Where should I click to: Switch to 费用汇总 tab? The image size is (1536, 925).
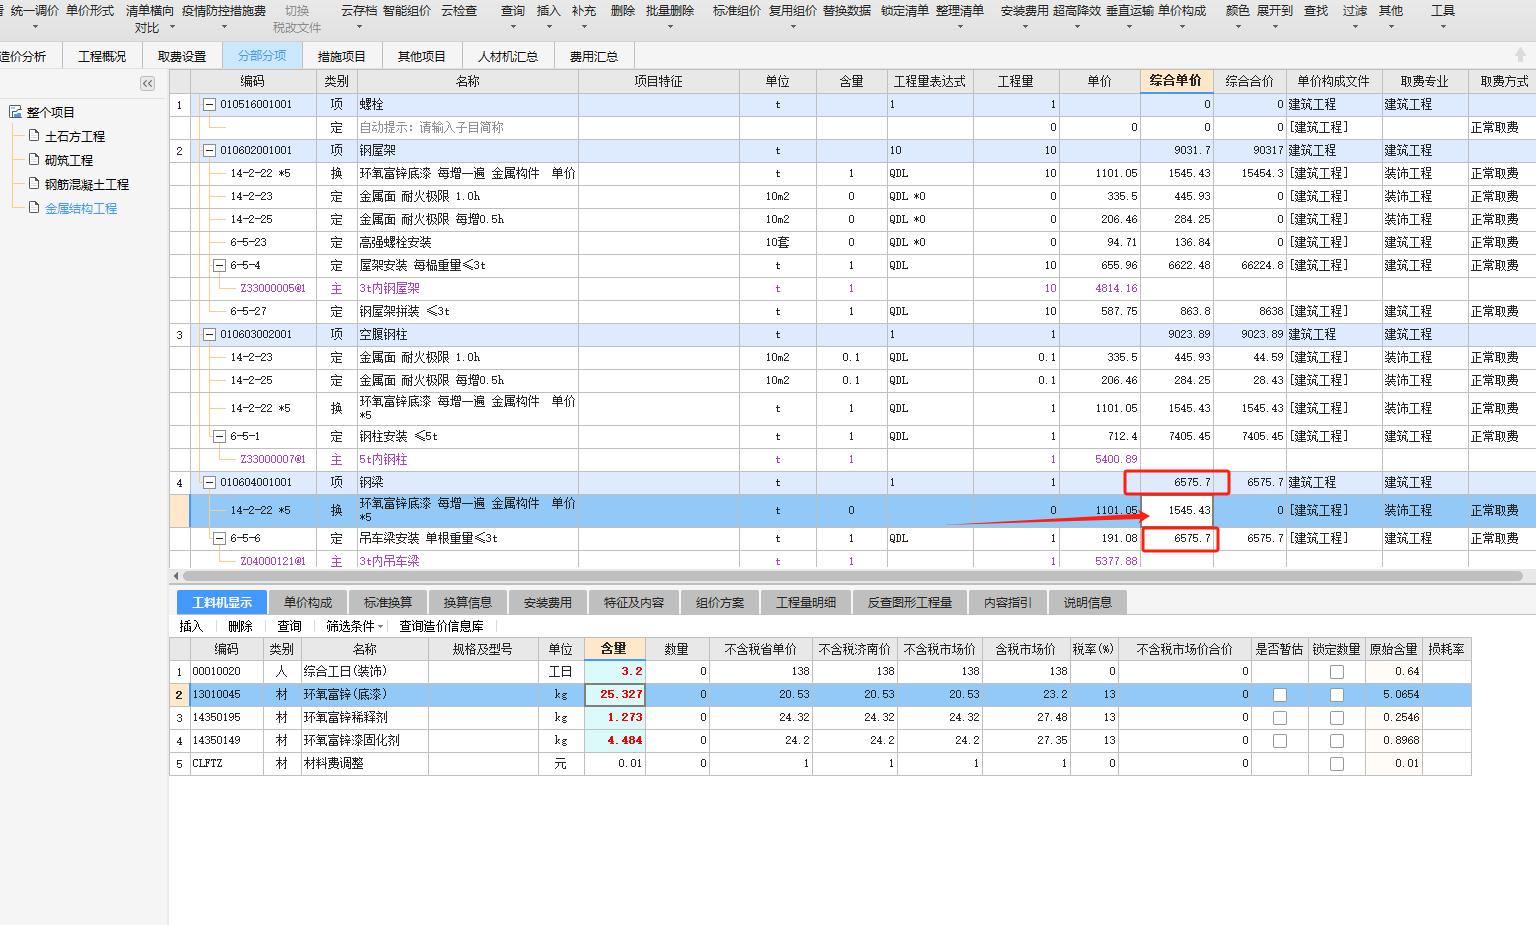pos(594,56)
